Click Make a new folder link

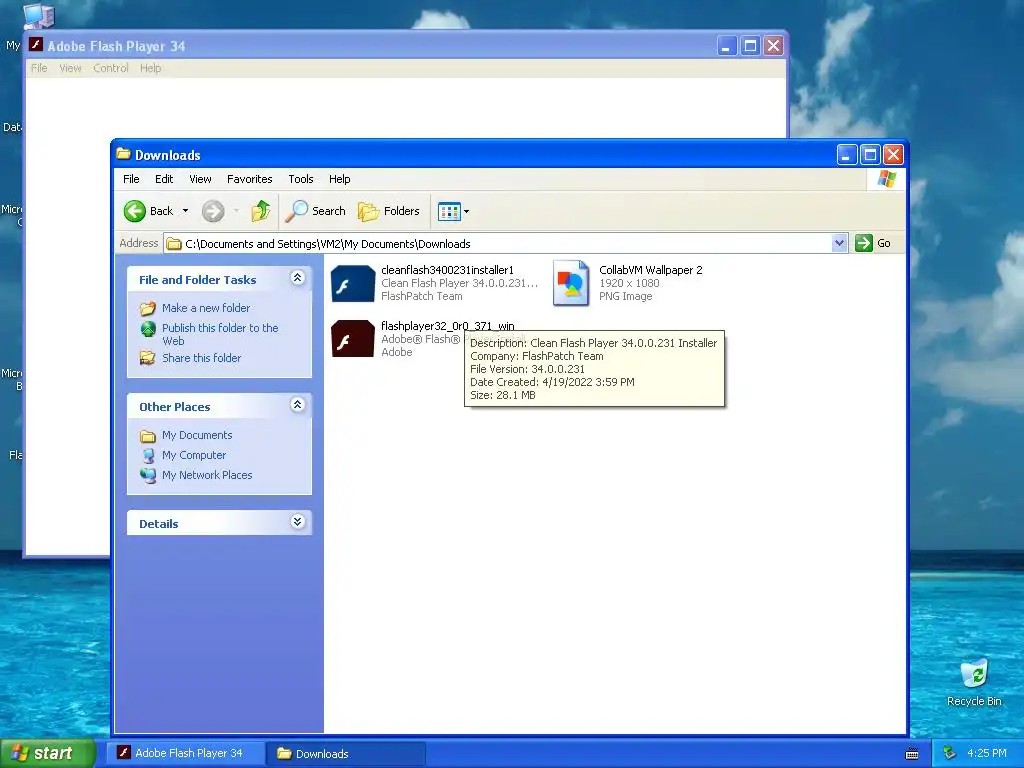(206, 308)
